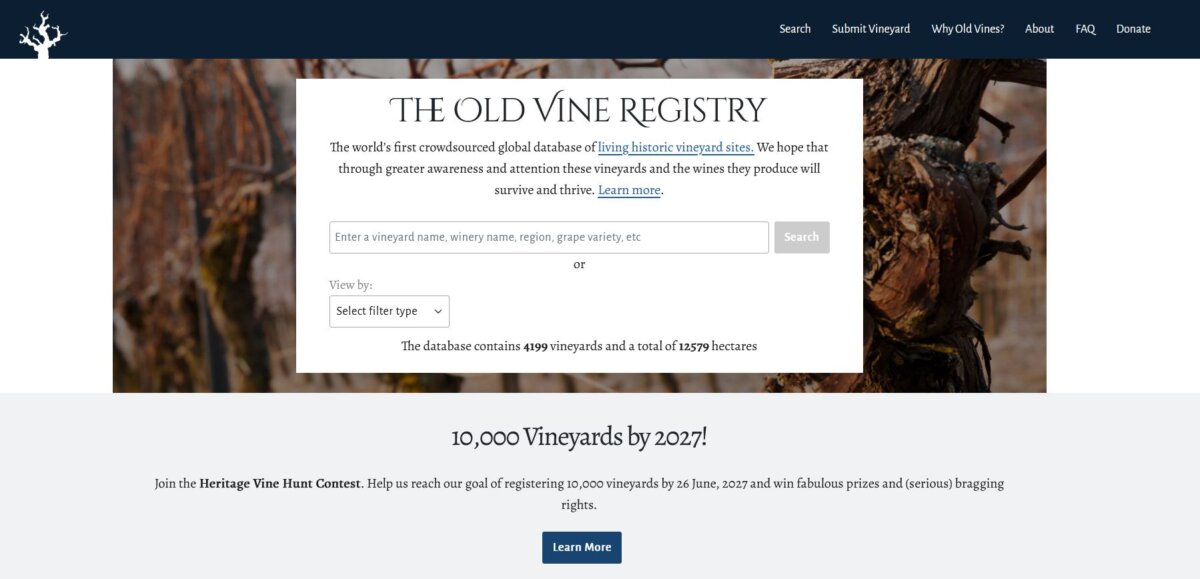Visit the About page
The width and height of the screenshot is (1200, 579).
pos(1039,29)
